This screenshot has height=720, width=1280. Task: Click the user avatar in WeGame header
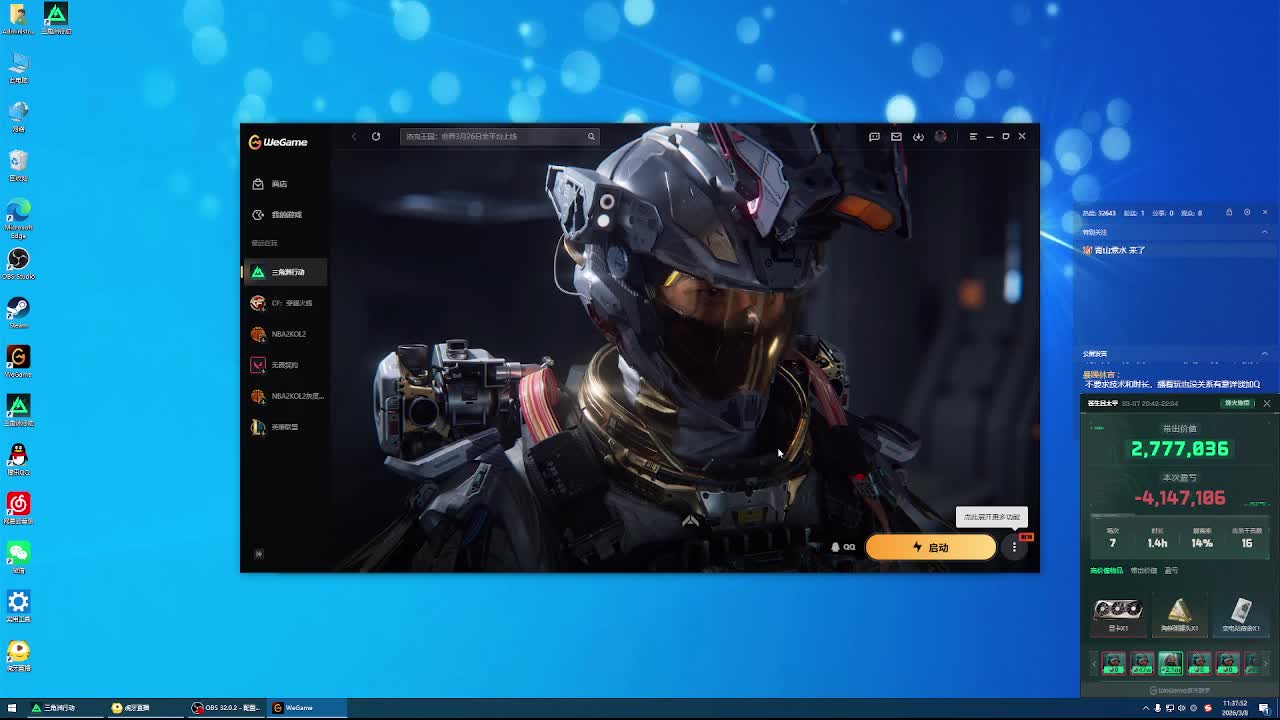(940, 136)
